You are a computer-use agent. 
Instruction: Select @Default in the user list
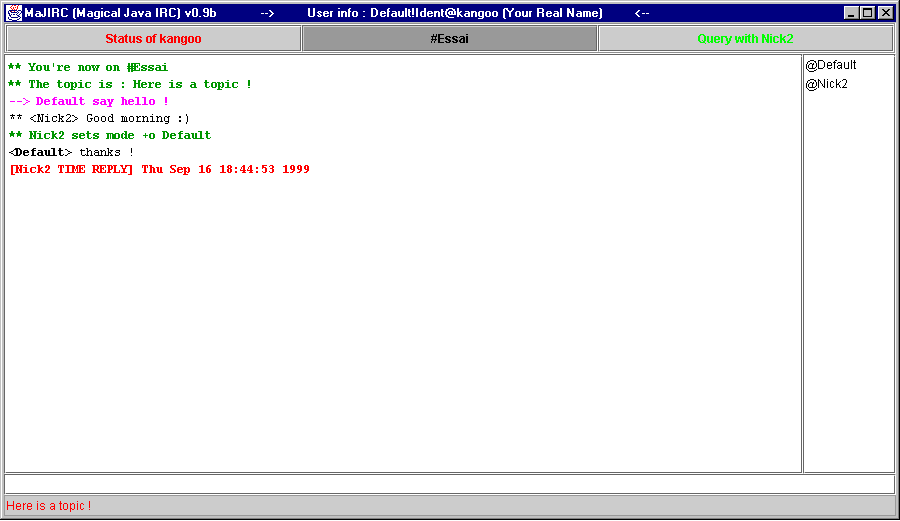(831, 65)
